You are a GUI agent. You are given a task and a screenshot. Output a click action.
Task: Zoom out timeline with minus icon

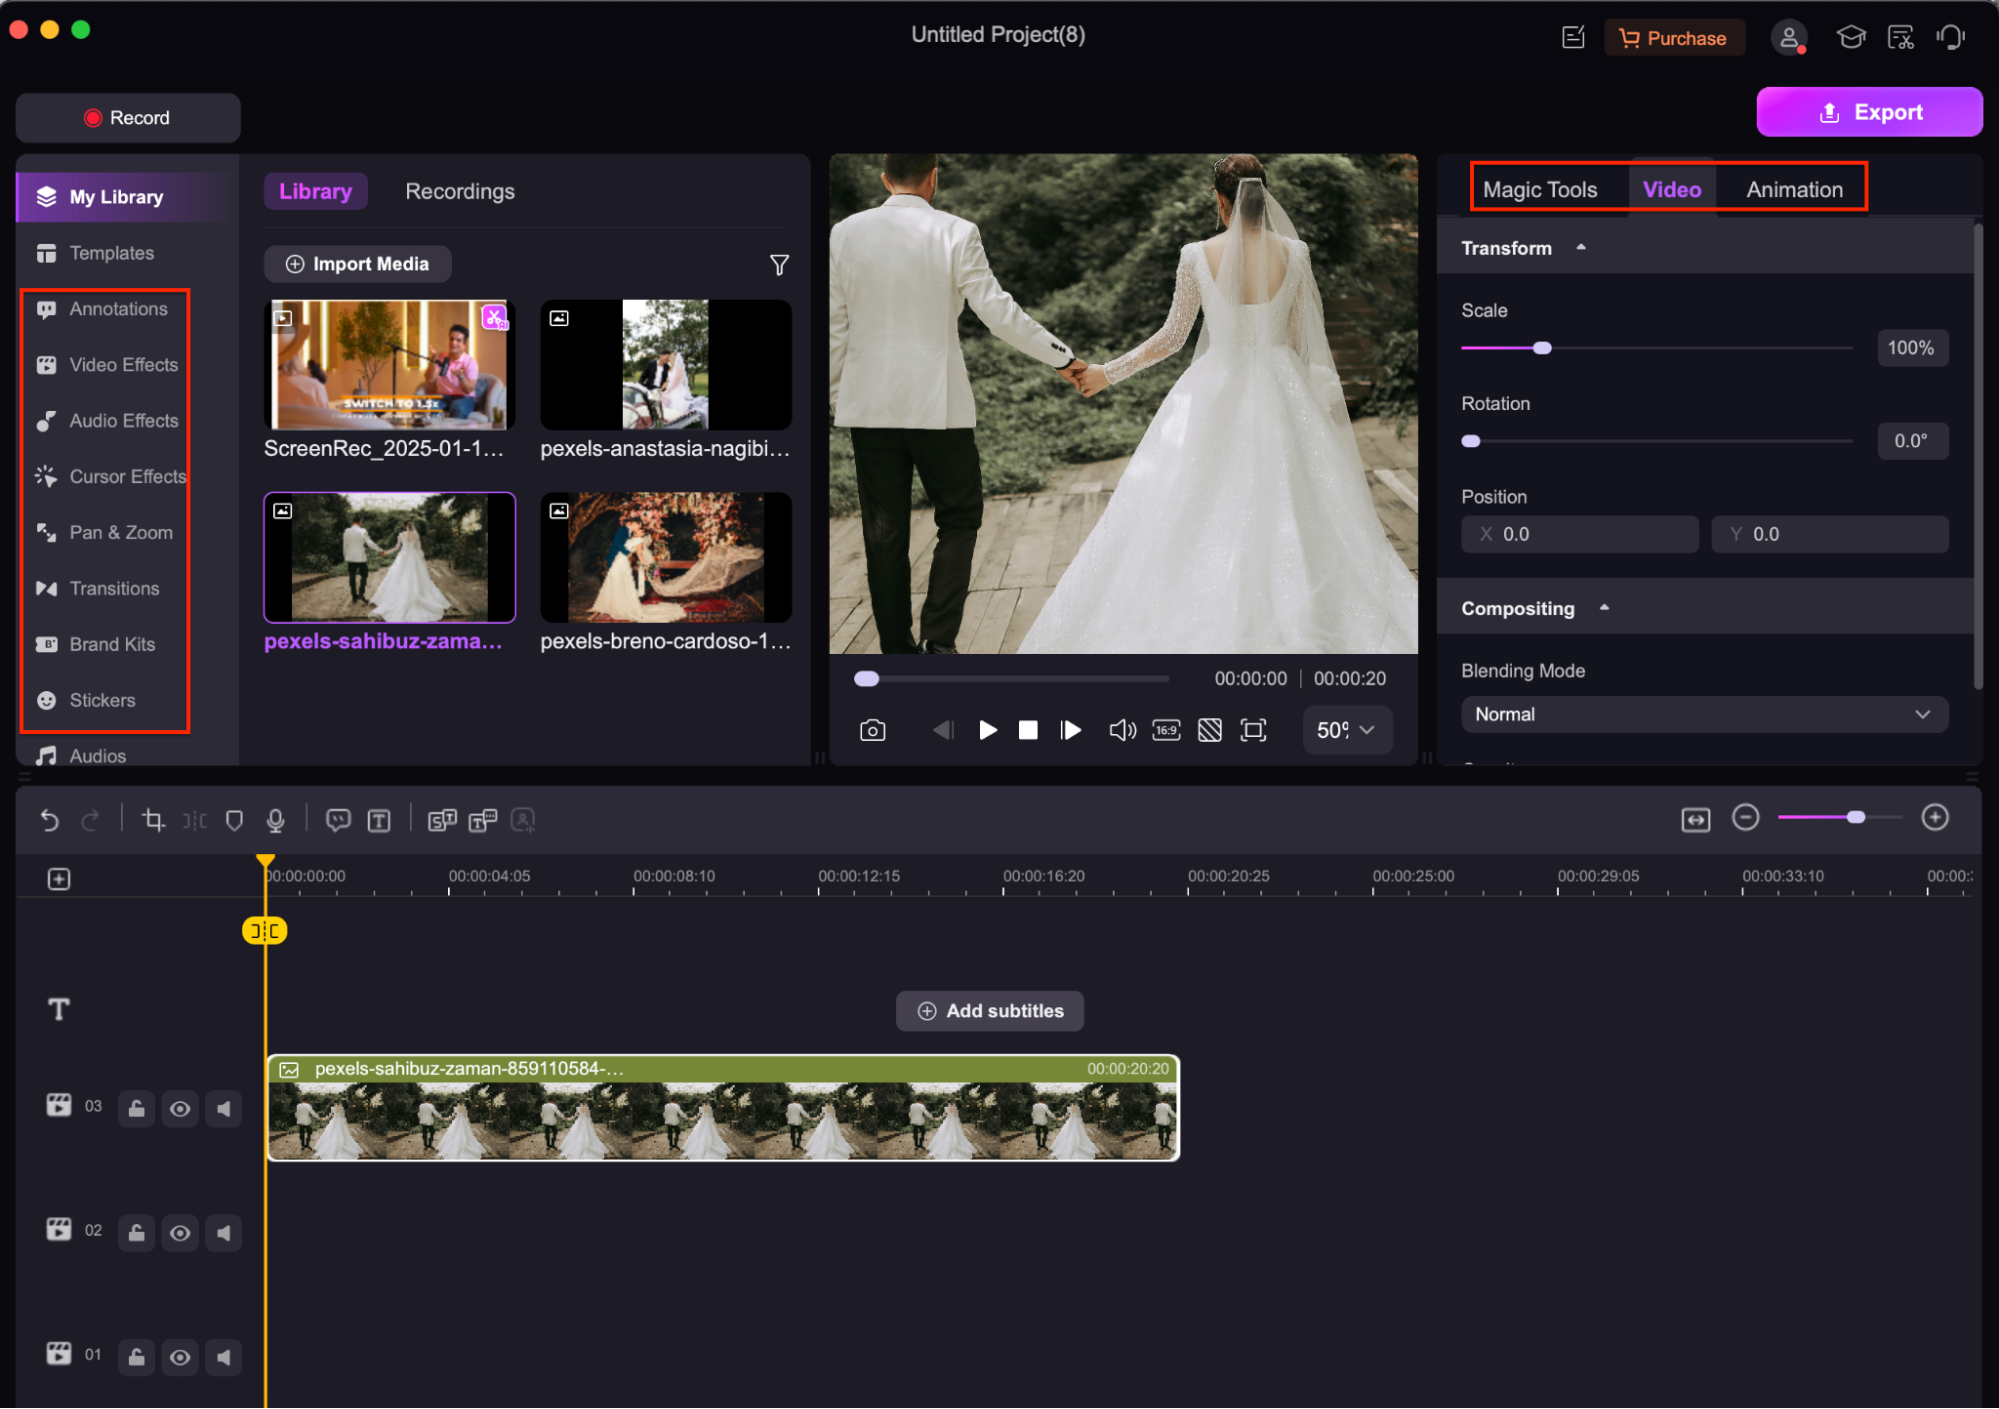(1745, 818)
